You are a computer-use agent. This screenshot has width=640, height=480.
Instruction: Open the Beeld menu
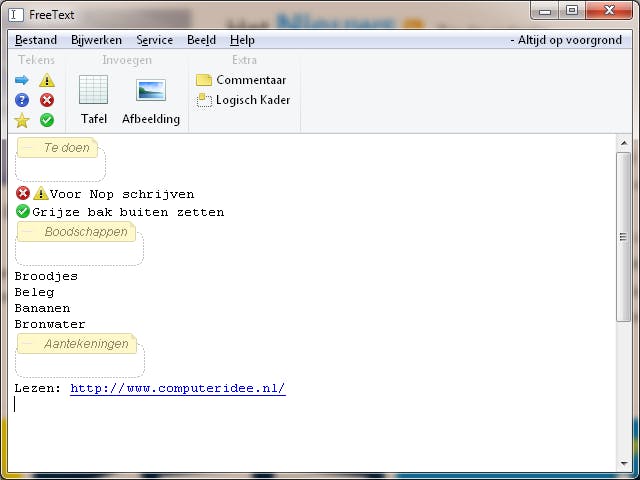202,40
